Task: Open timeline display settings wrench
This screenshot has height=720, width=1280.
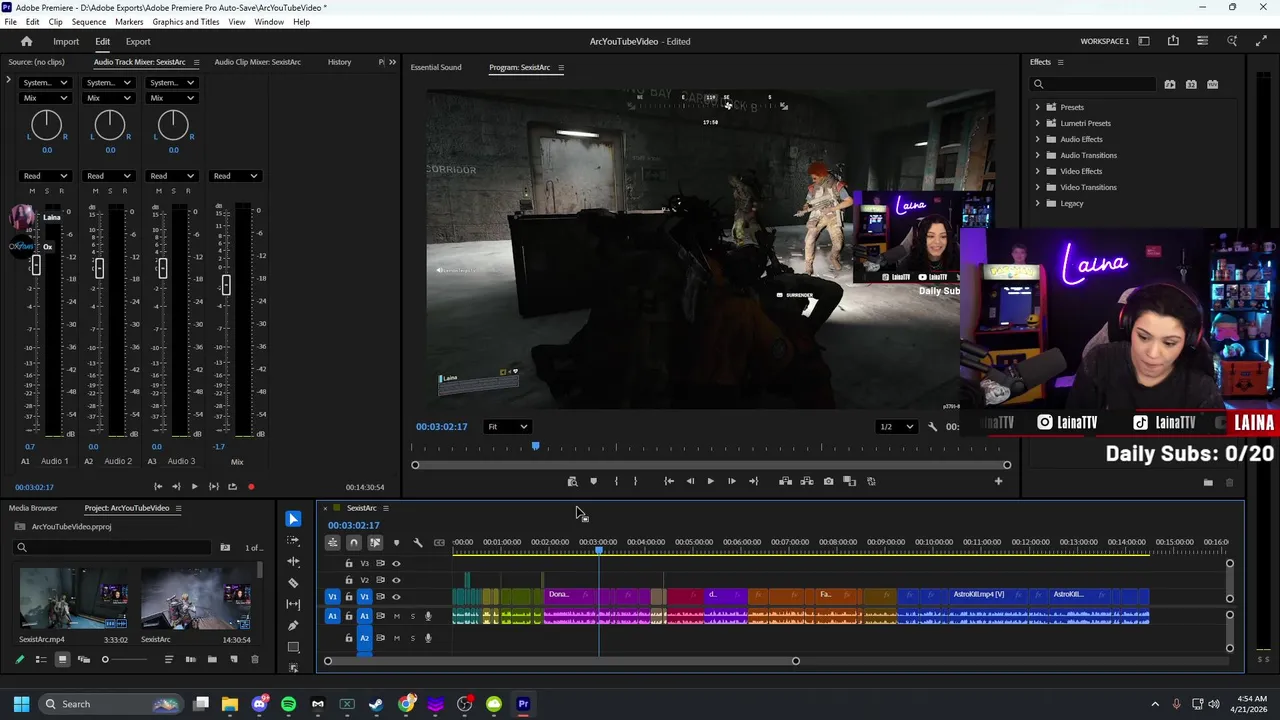Action: coord(418,542)
